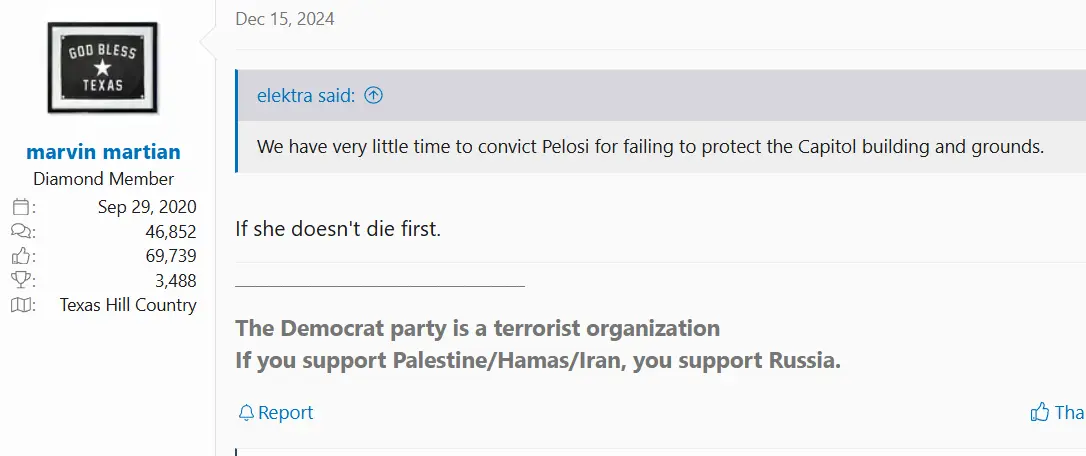Viewport: 1086px width, 456px height.
Task: Click the joined-date calendar icon
Action: coord(21,207)
